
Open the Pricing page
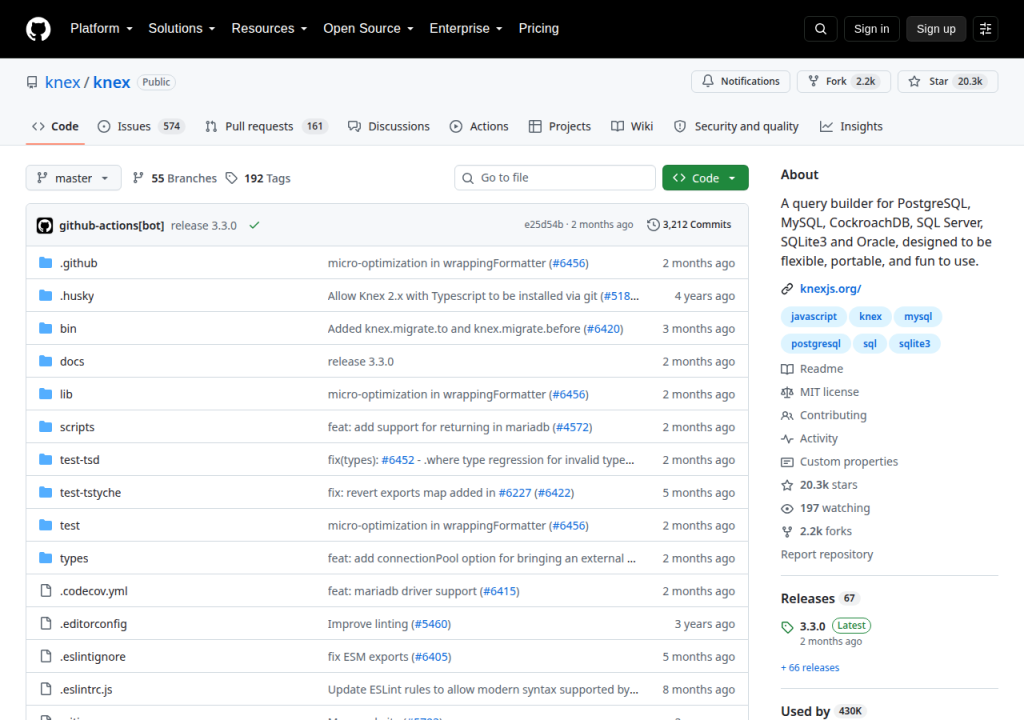pyautogui.click(x=539, y=29)
